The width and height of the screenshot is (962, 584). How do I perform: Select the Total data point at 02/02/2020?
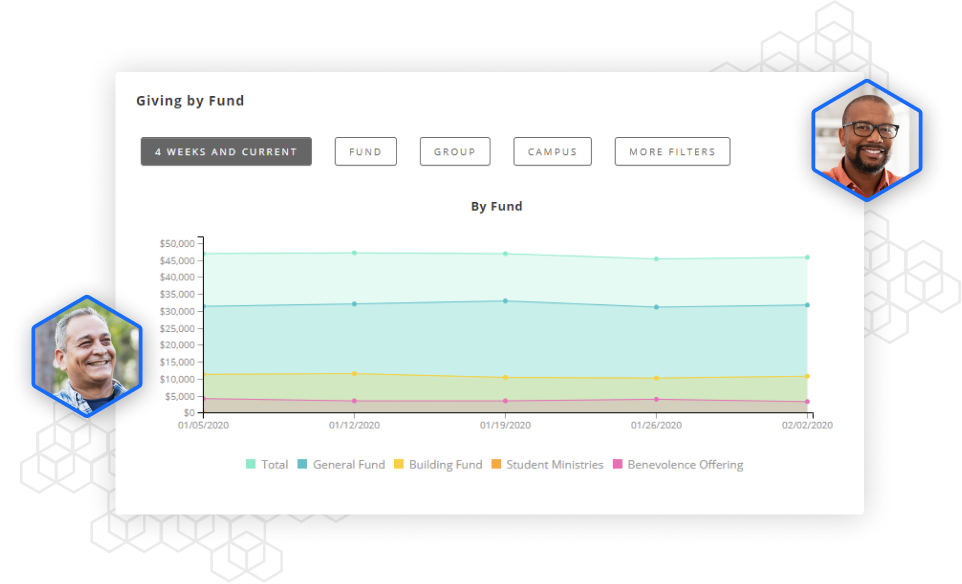[807, 257]
